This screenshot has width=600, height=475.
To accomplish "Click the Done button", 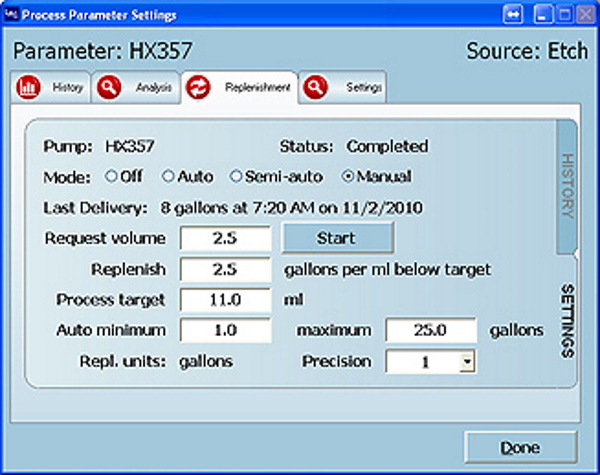I will point(520,447).
